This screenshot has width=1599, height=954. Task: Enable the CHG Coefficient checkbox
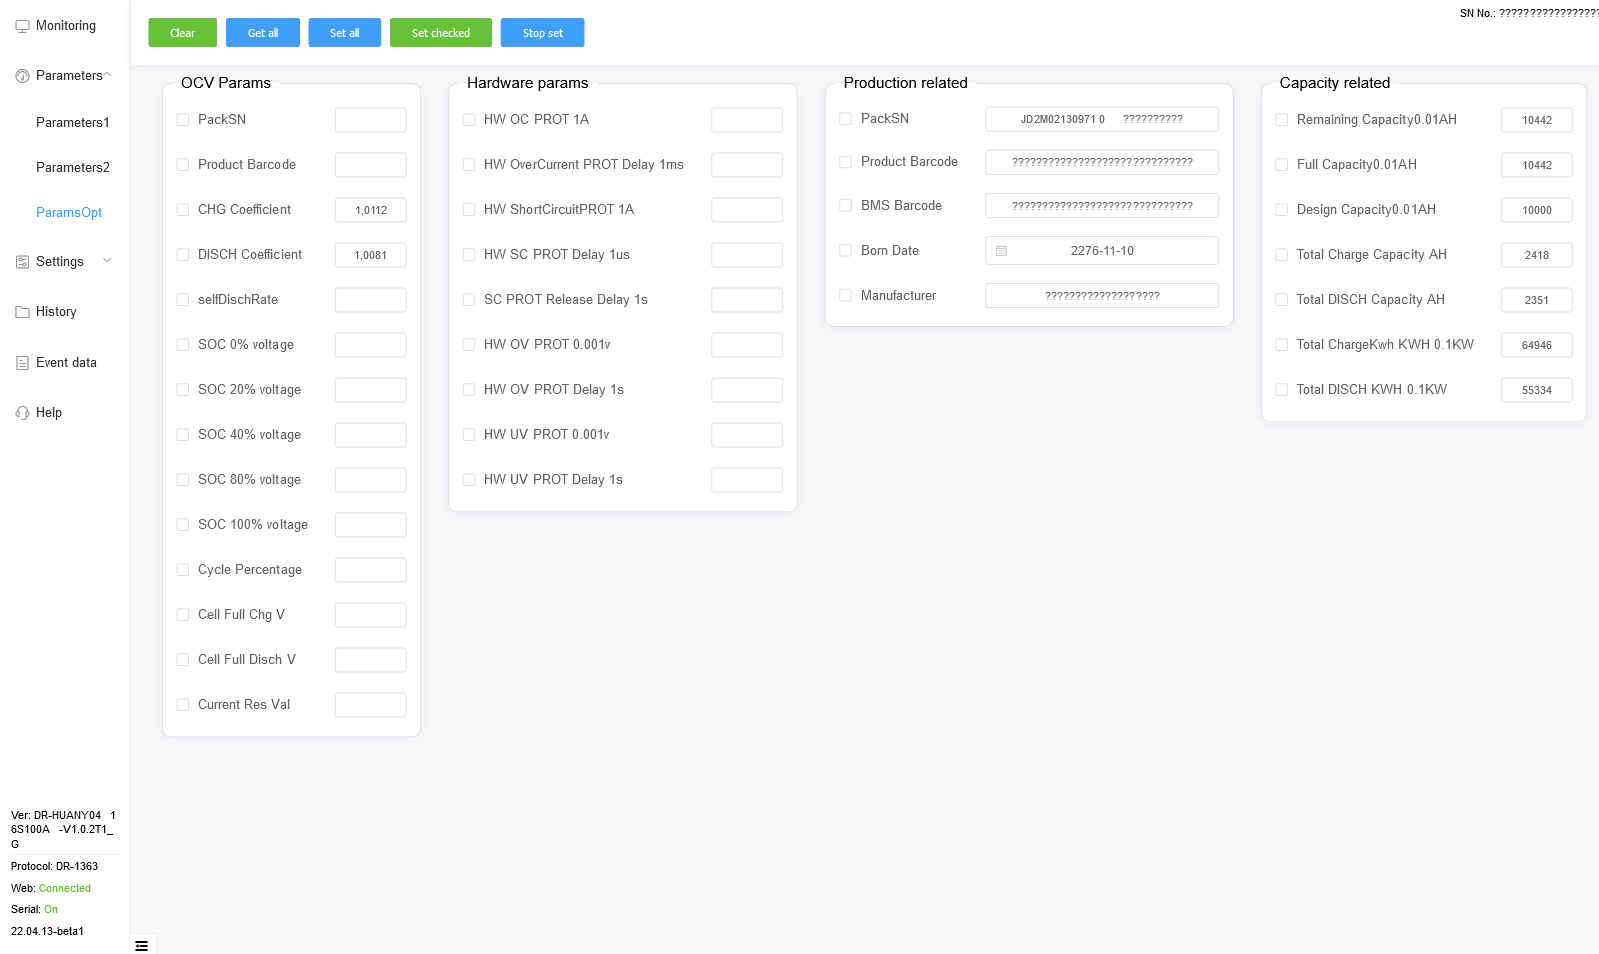coord(183,210)
